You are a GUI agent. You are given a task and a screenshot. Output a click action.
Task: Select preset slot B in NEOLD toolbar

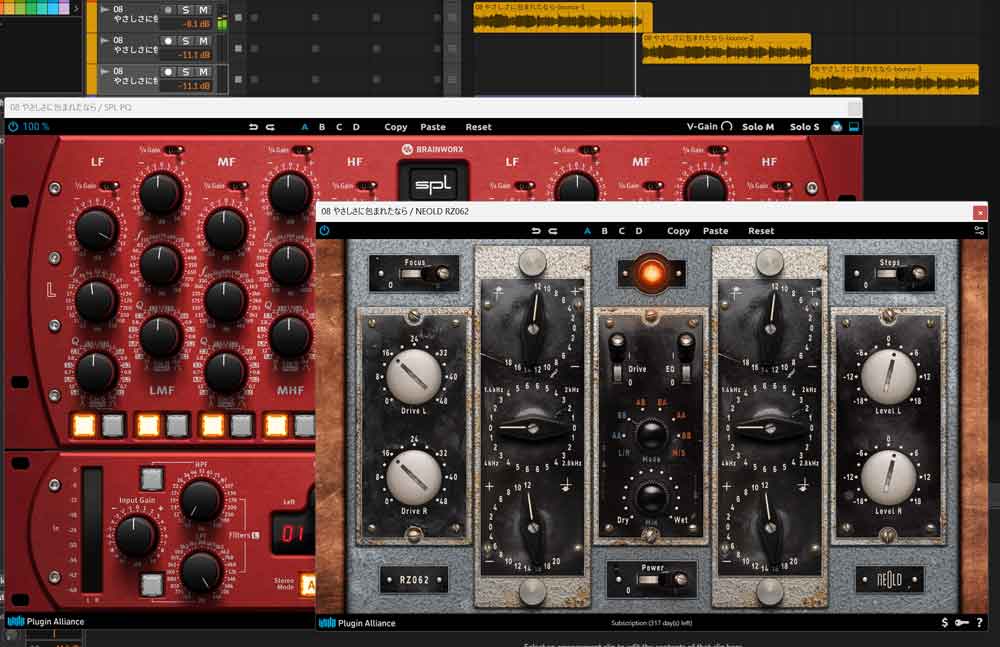[604, 231]
